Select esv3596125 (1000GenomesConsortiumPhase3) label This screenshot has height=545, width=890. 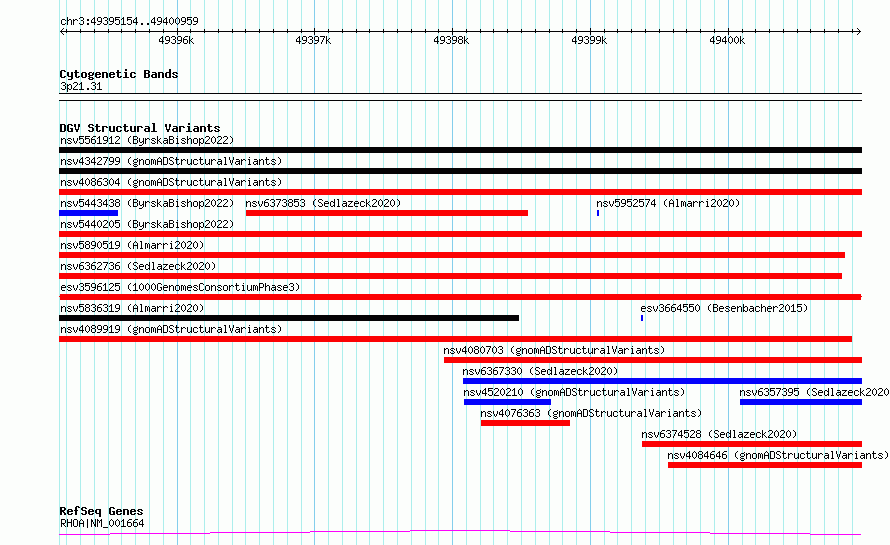point(180,287)
